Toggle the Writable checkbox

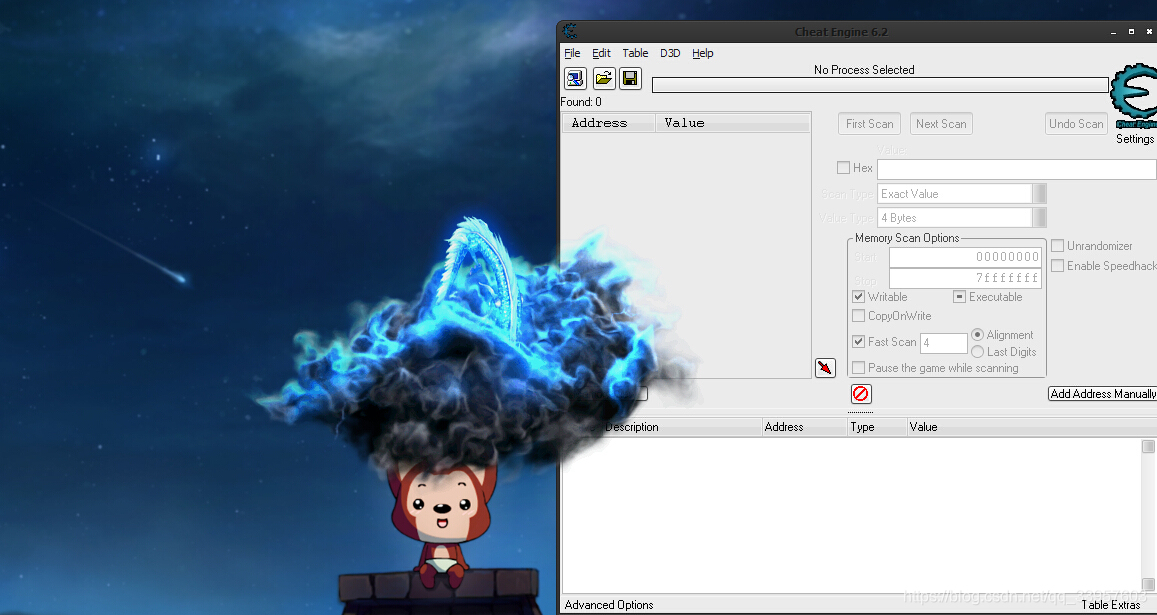(x=858, y=297)
